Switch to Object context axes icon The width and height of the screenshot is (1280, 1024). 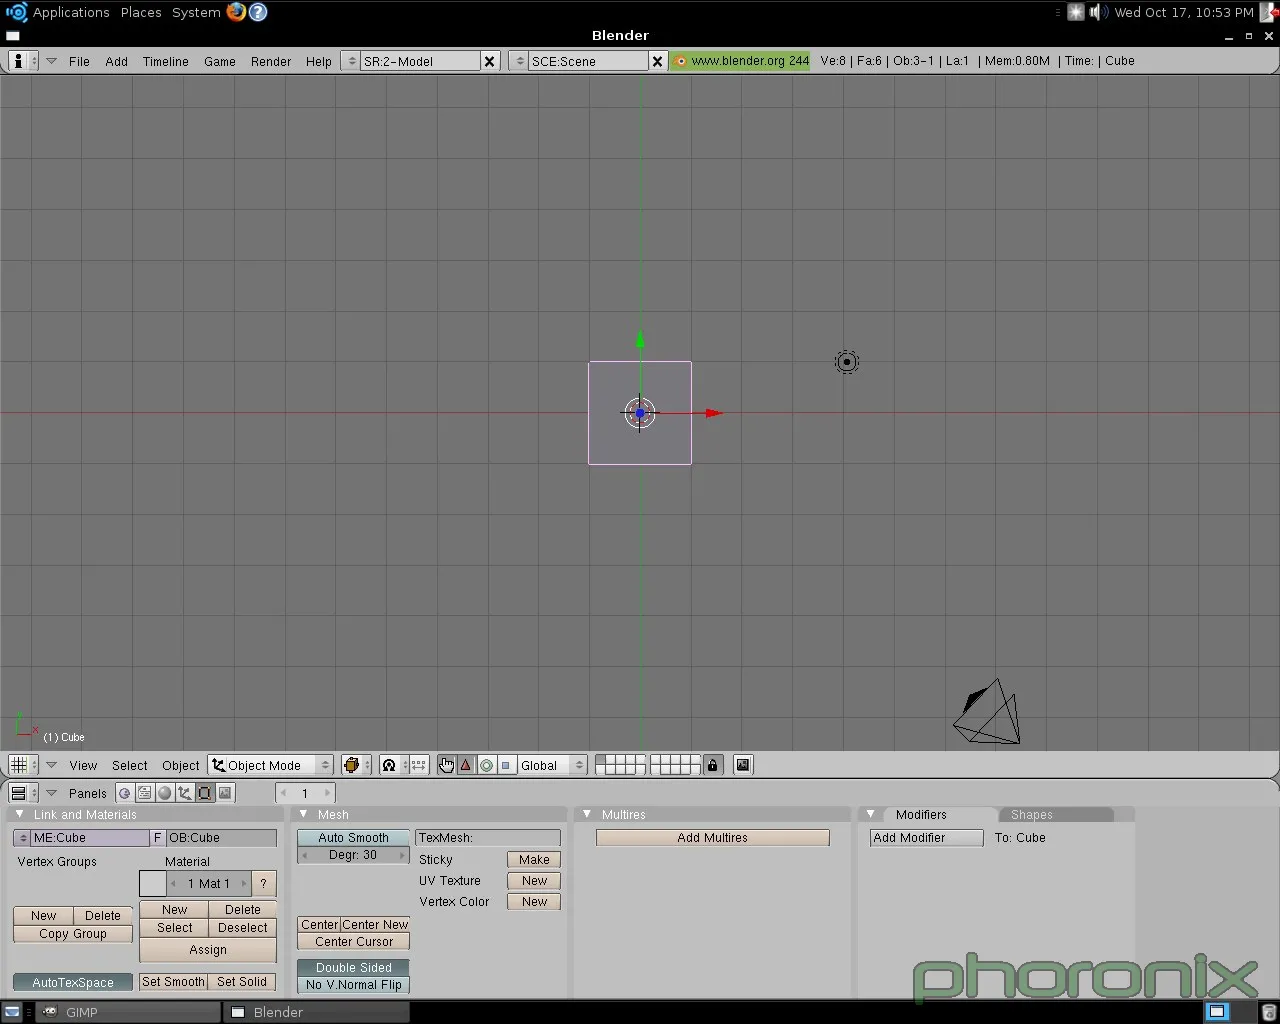pos(185,793)
